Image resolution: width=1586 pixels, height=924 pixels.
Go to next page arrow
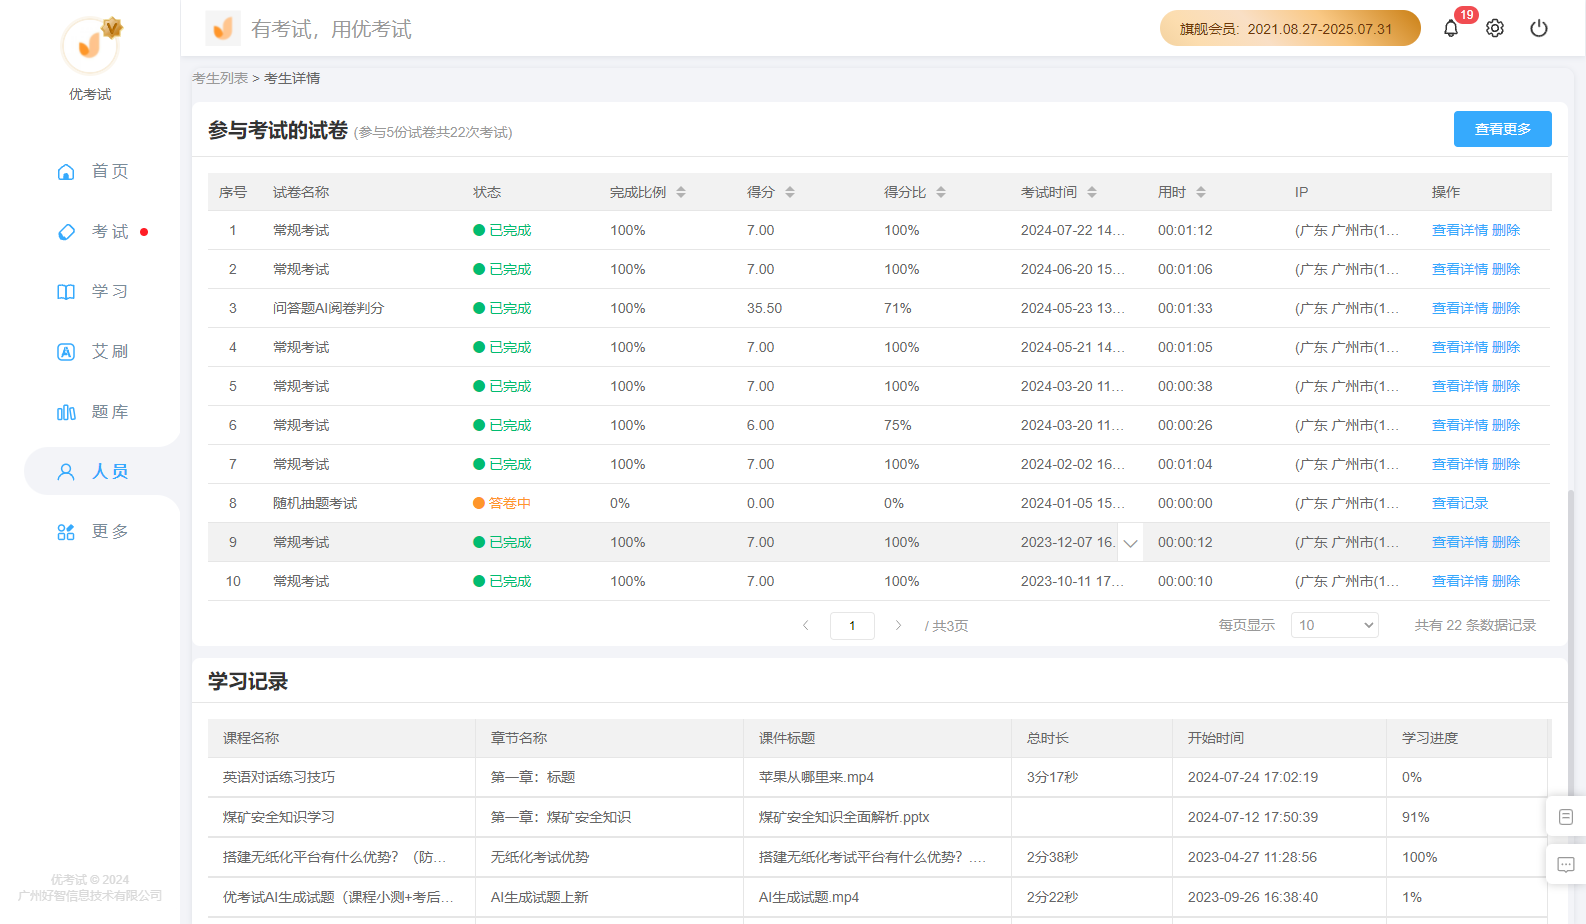point(898,625)
